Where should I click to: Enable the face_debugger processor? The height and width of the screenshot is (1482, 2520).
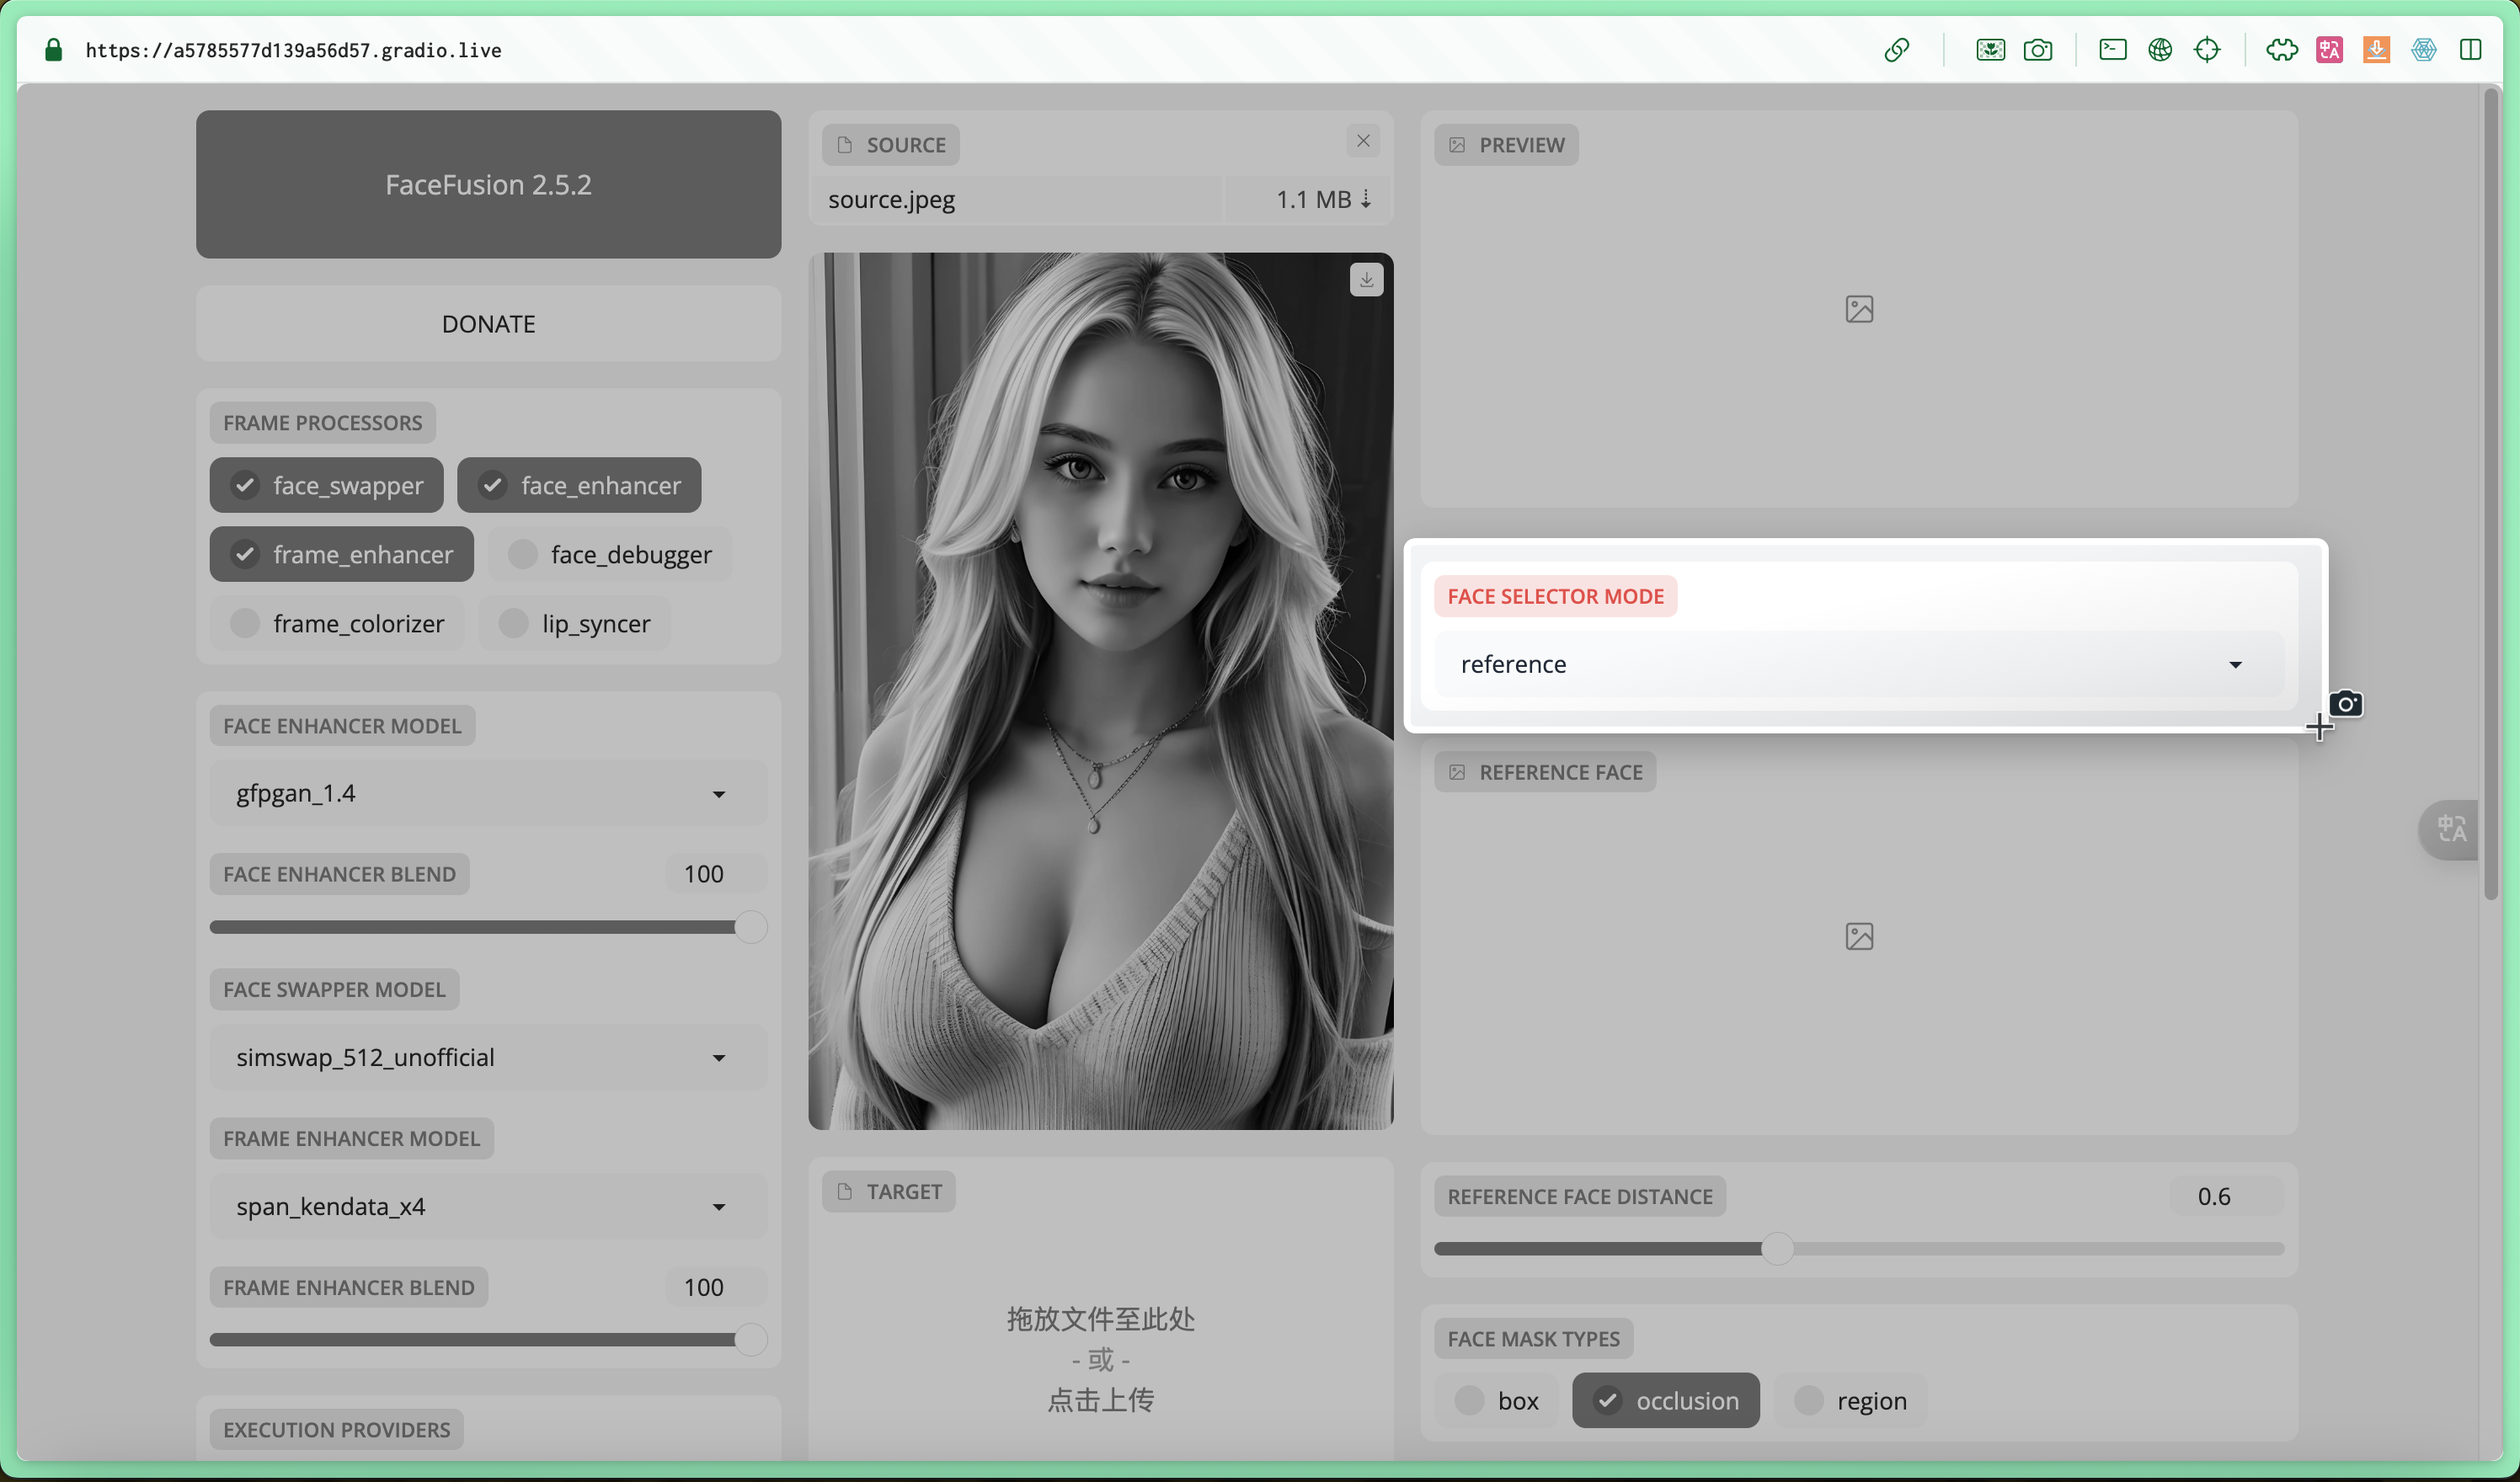tap(609, 554)
